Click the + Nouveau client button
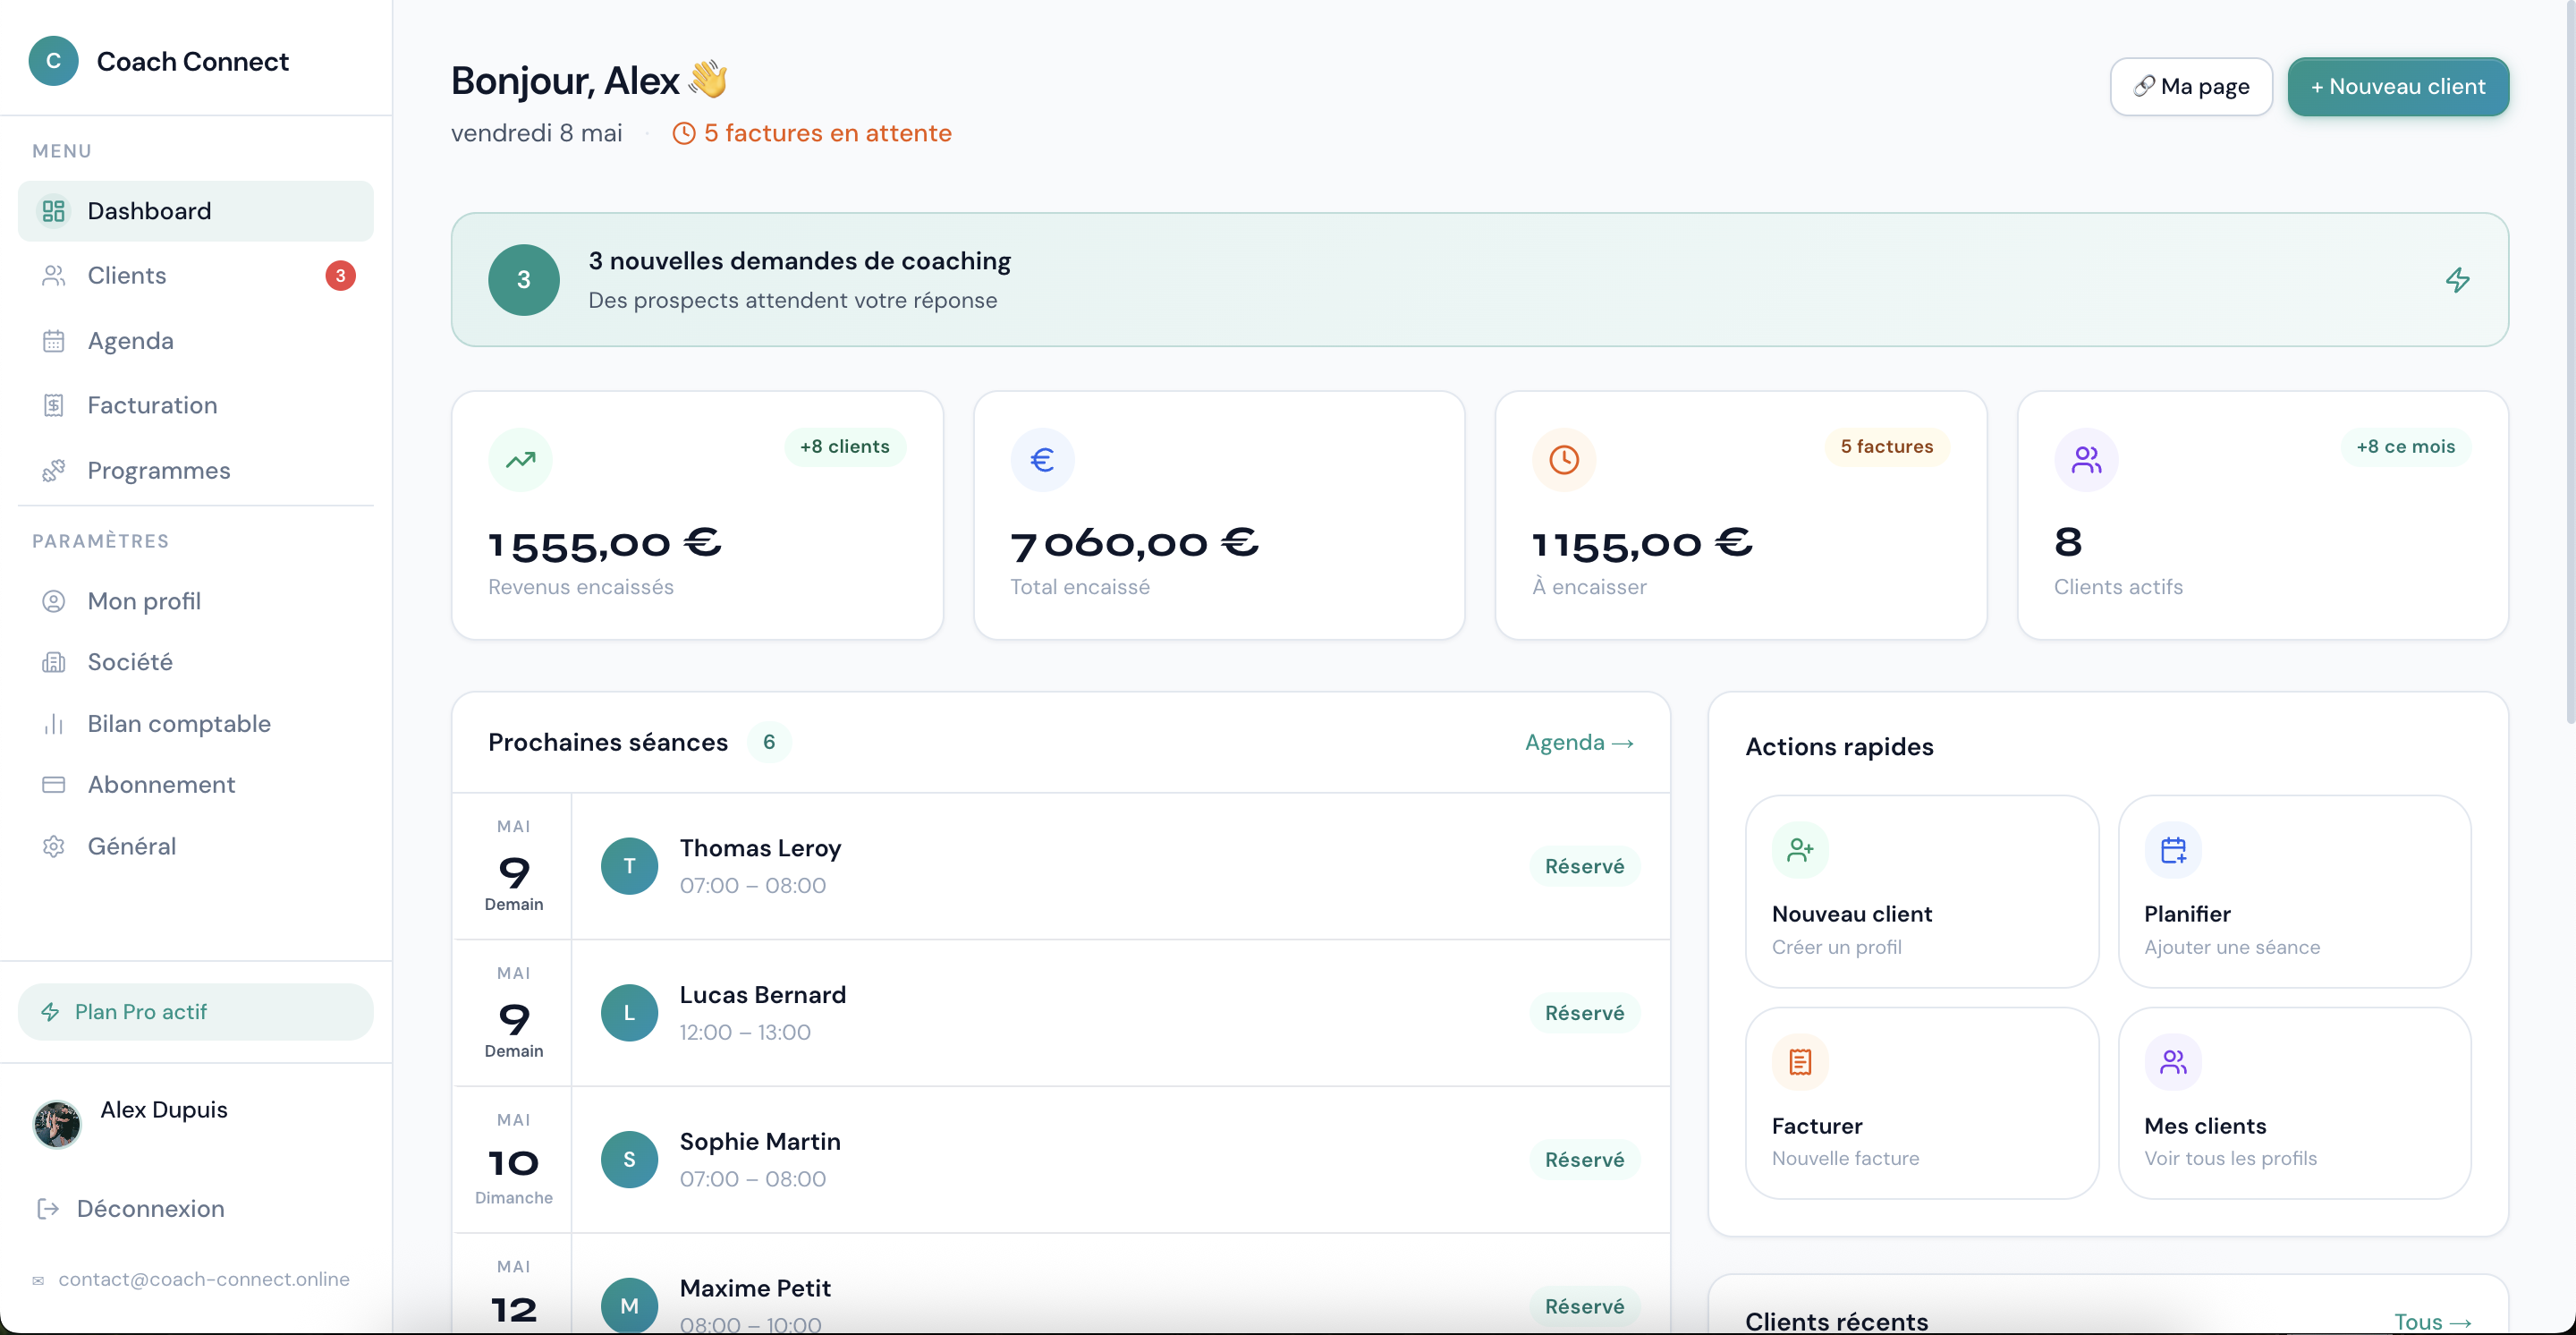The height and width of the screenshot is (1335, 2576). [2398, 87]
